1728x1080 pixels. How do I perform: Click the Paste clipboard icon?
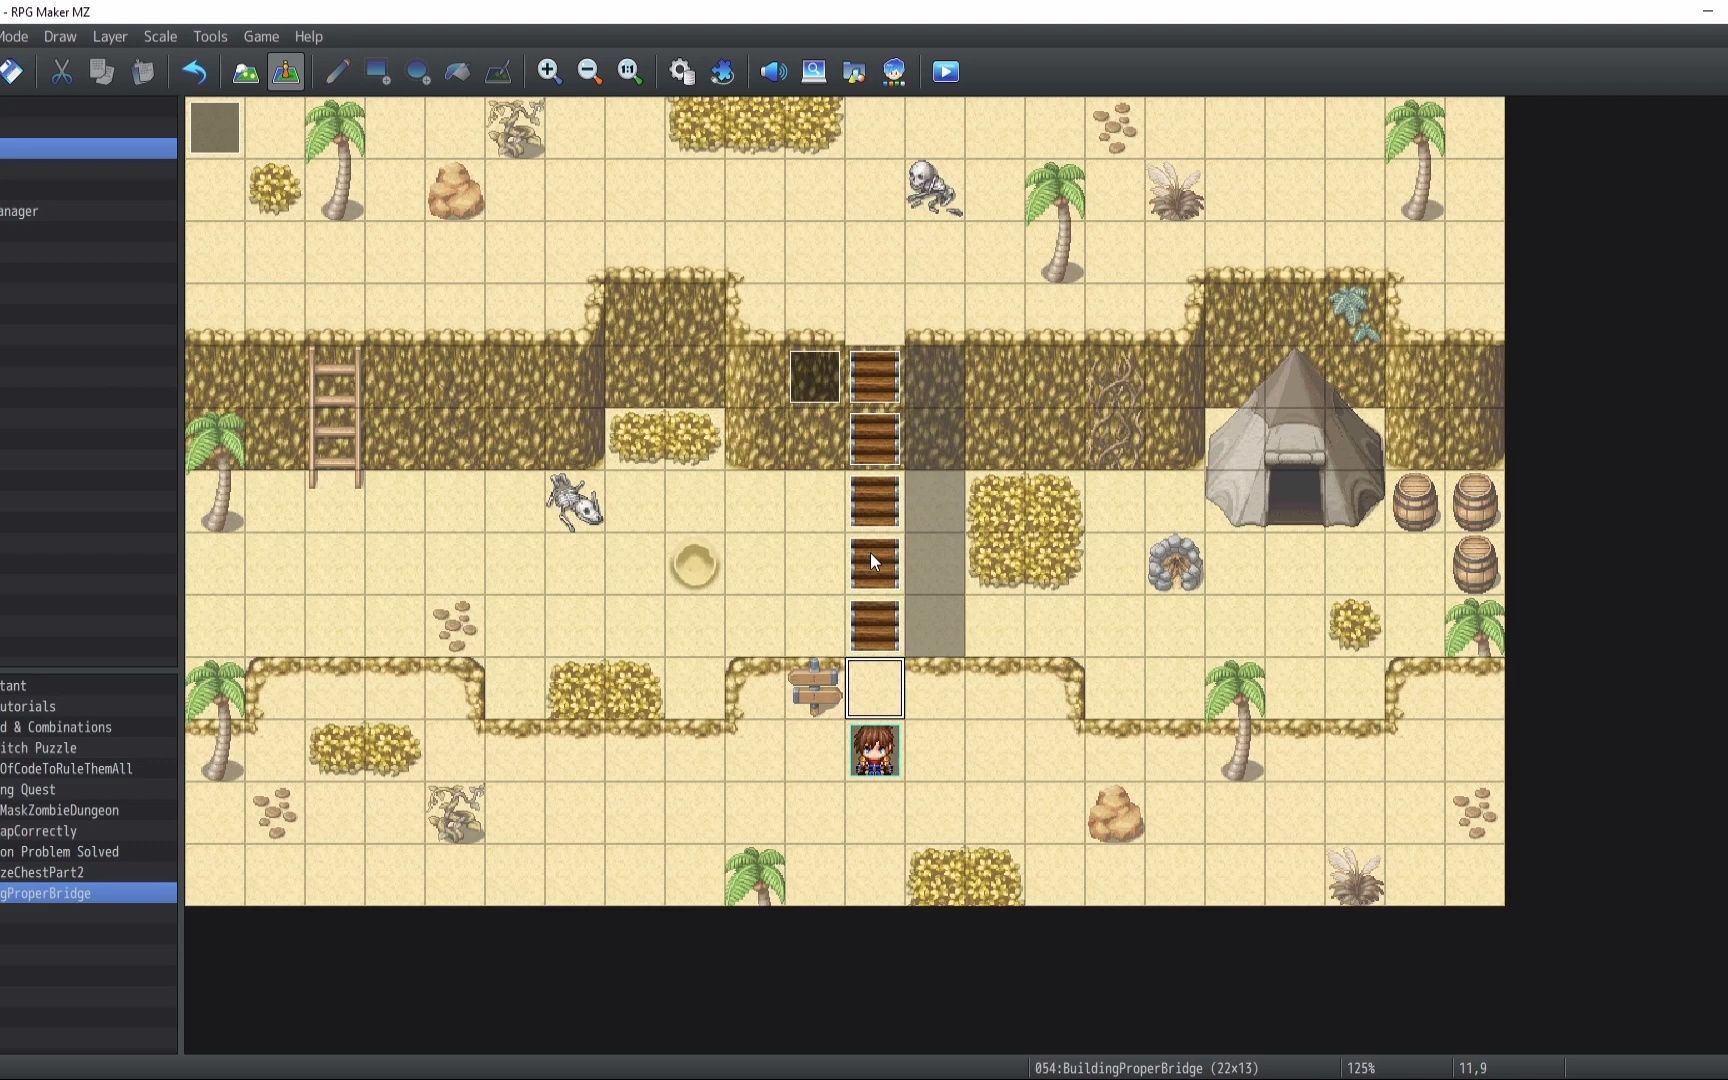click(143, 72)
